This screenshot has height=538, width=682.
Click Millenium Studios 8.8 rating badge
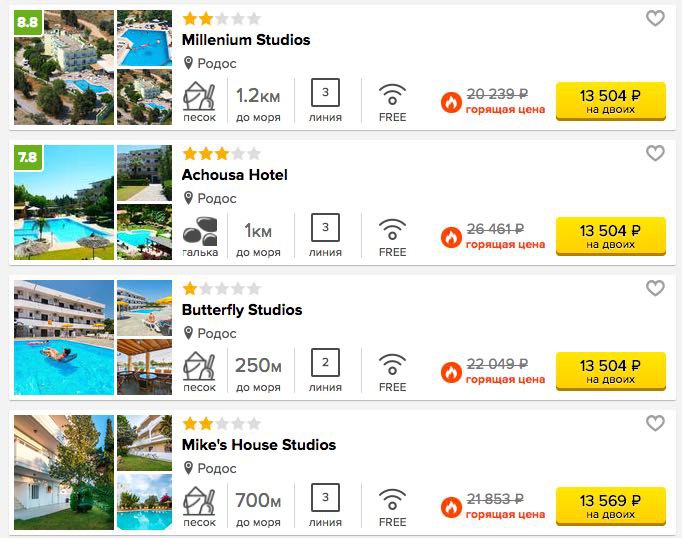(28, 23)
